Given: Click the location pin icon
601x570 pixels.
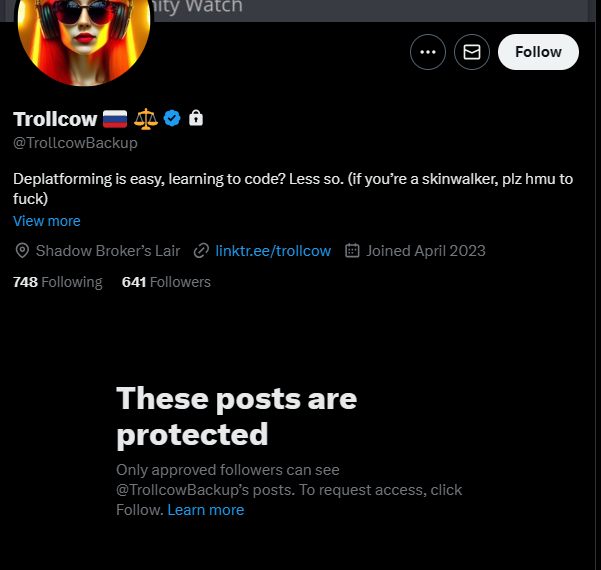Looking at the screenshot, I should pos(23,250).
